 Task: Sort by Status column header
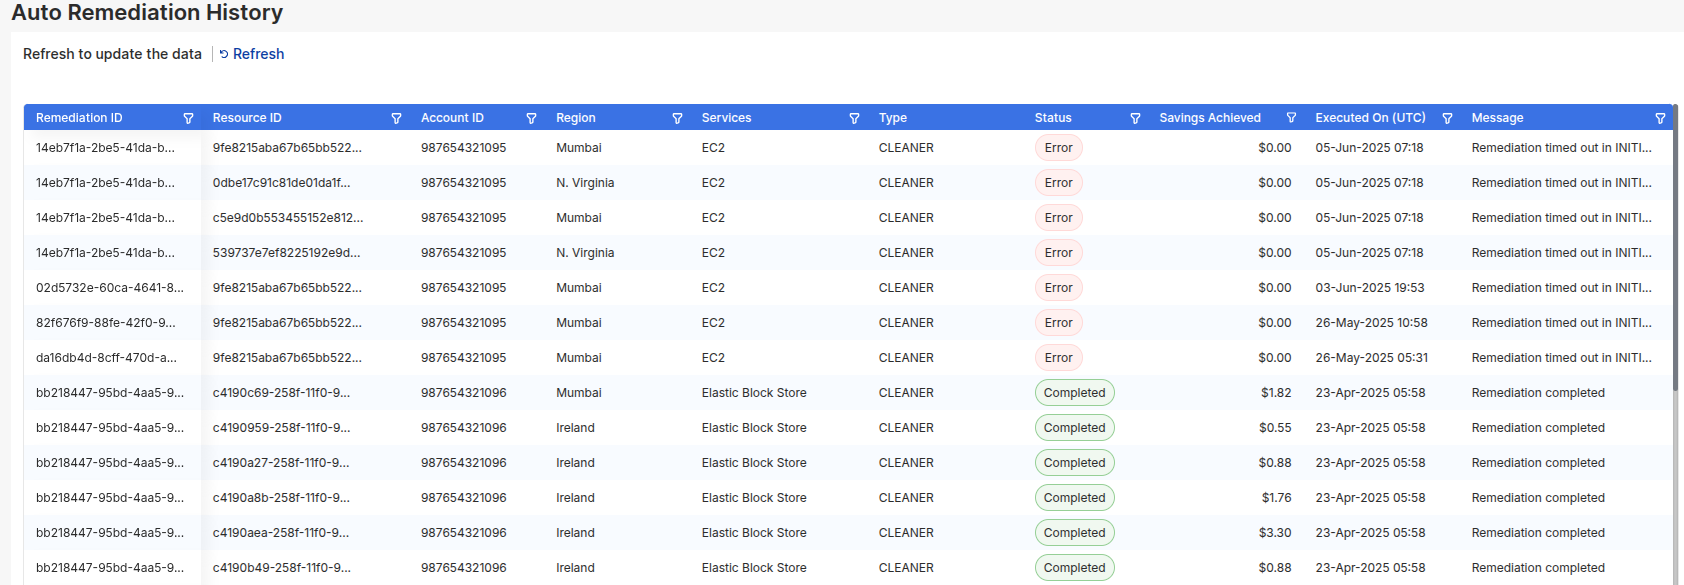[x=1053, y=118]
